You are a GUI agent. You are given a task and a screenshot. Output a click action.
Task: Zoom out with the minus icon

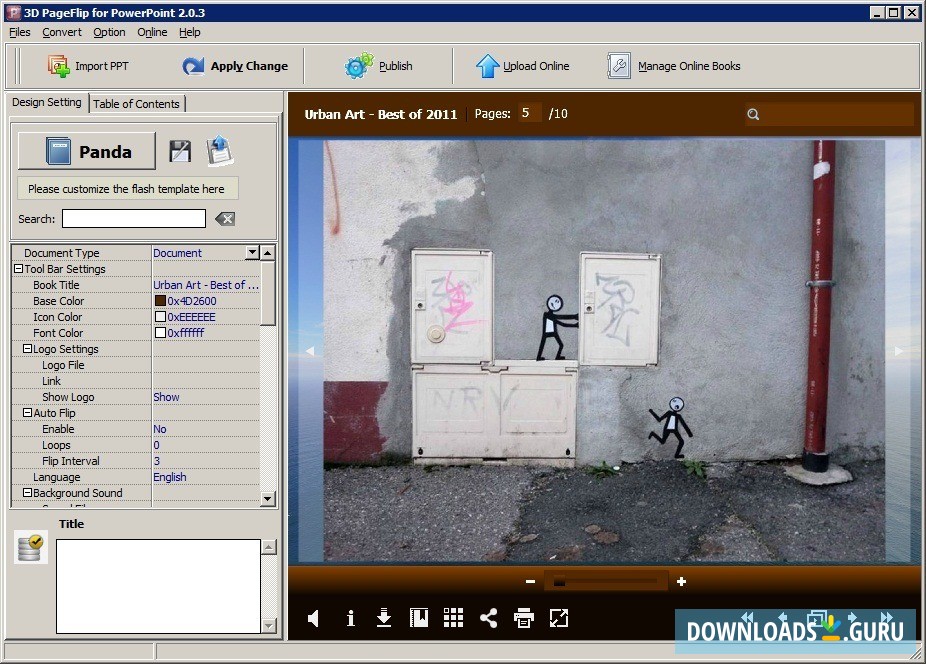[530, 582]
